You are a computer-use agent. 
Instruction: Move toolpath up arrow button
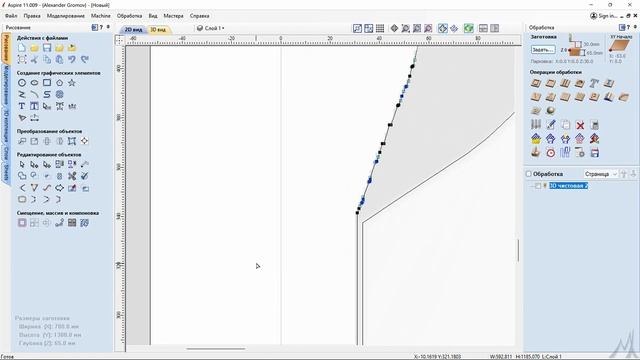(x=624, y=174)
